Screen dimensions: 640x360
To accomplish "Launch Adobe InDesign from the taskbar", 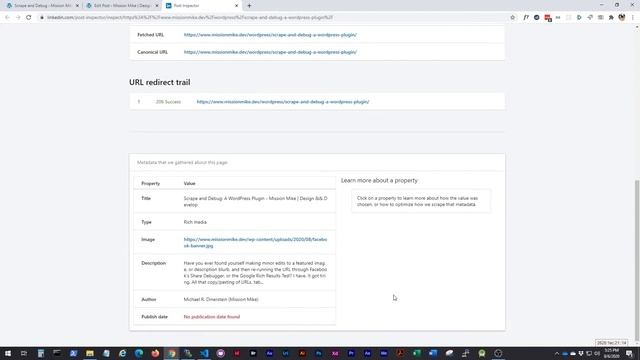I will 237,353.
